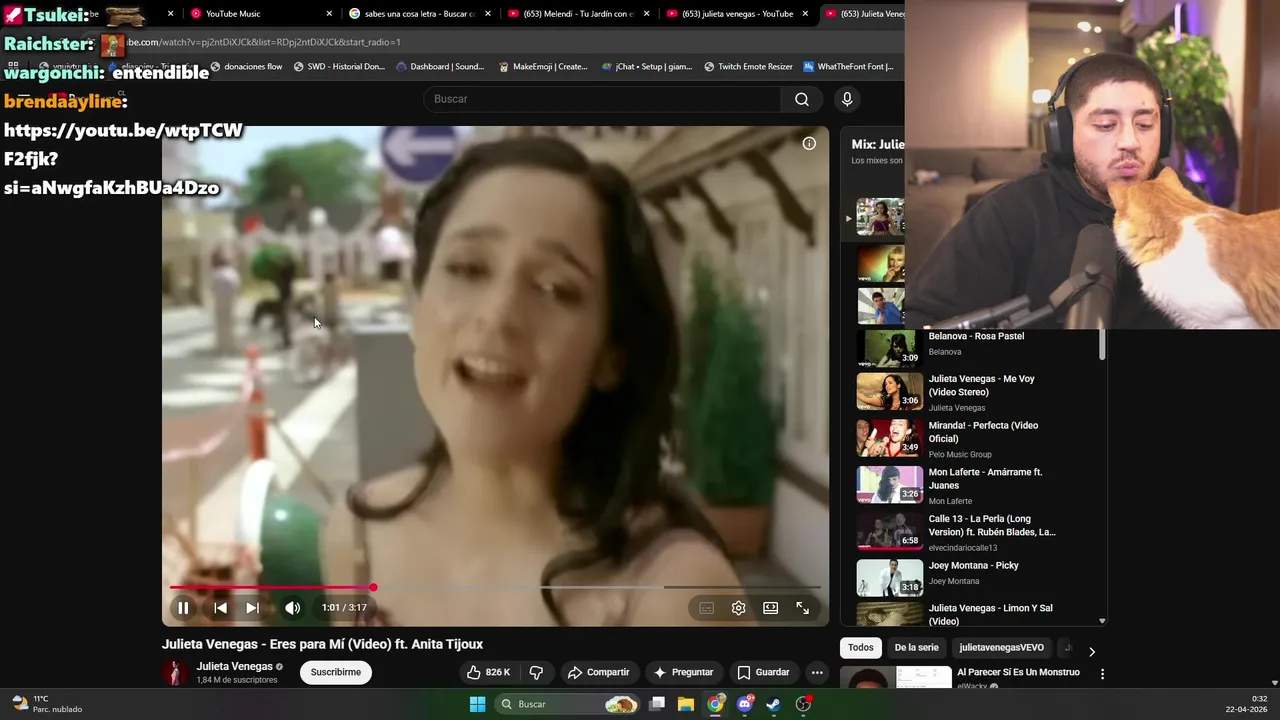Save the video with the Guardar button
The image size is (1280, 720).
(x=763, y=672)
